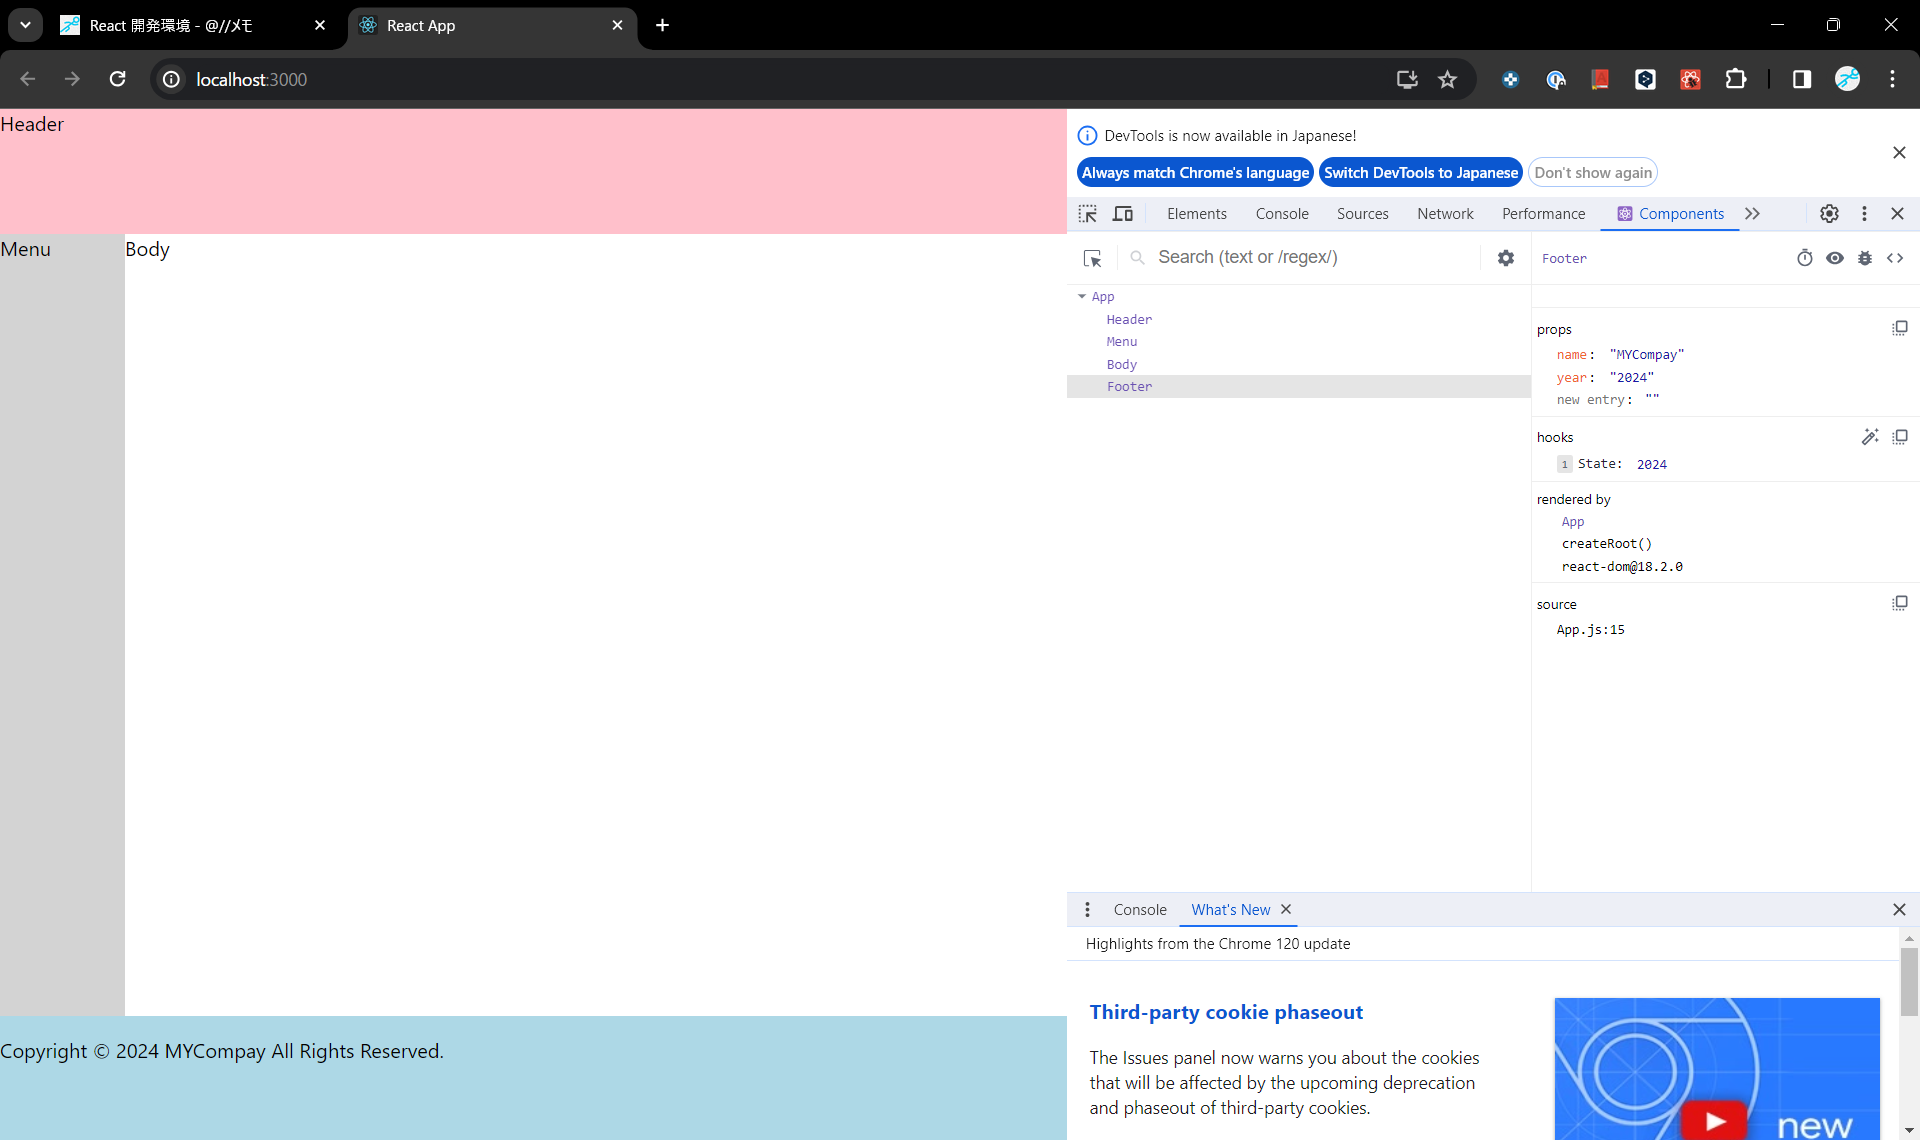Select the Header component in the tree

tap(1128, 319)
